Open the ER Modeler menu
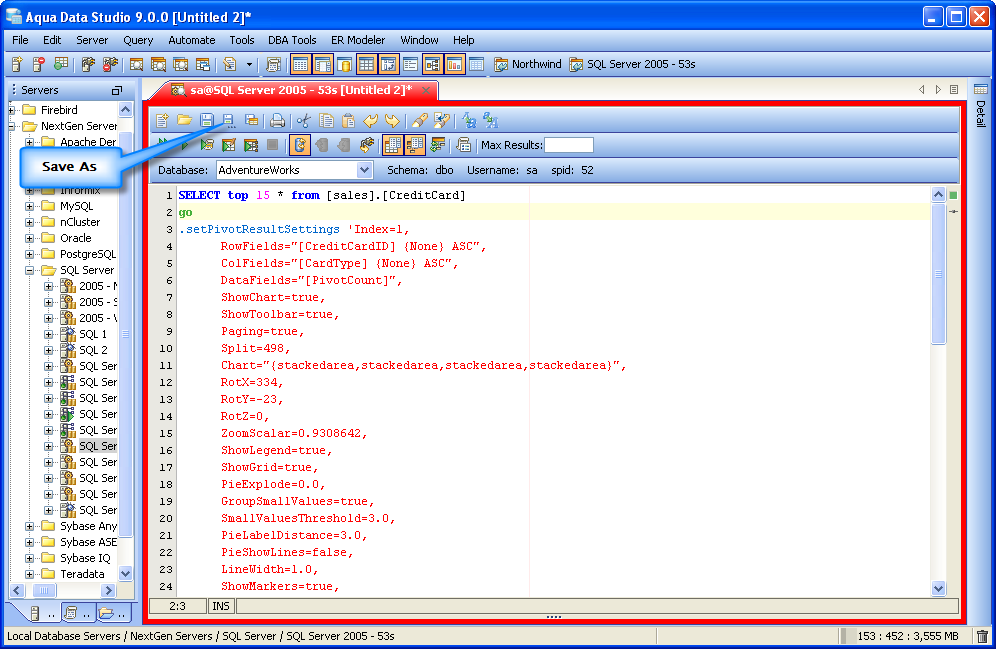 click(x=358, y=40)
